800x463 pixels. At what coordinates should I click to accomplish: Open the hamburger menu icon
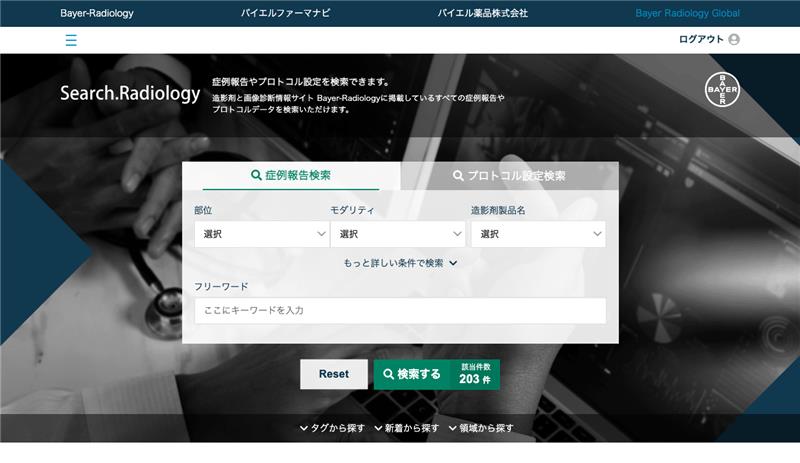click(x=71, y=40)
